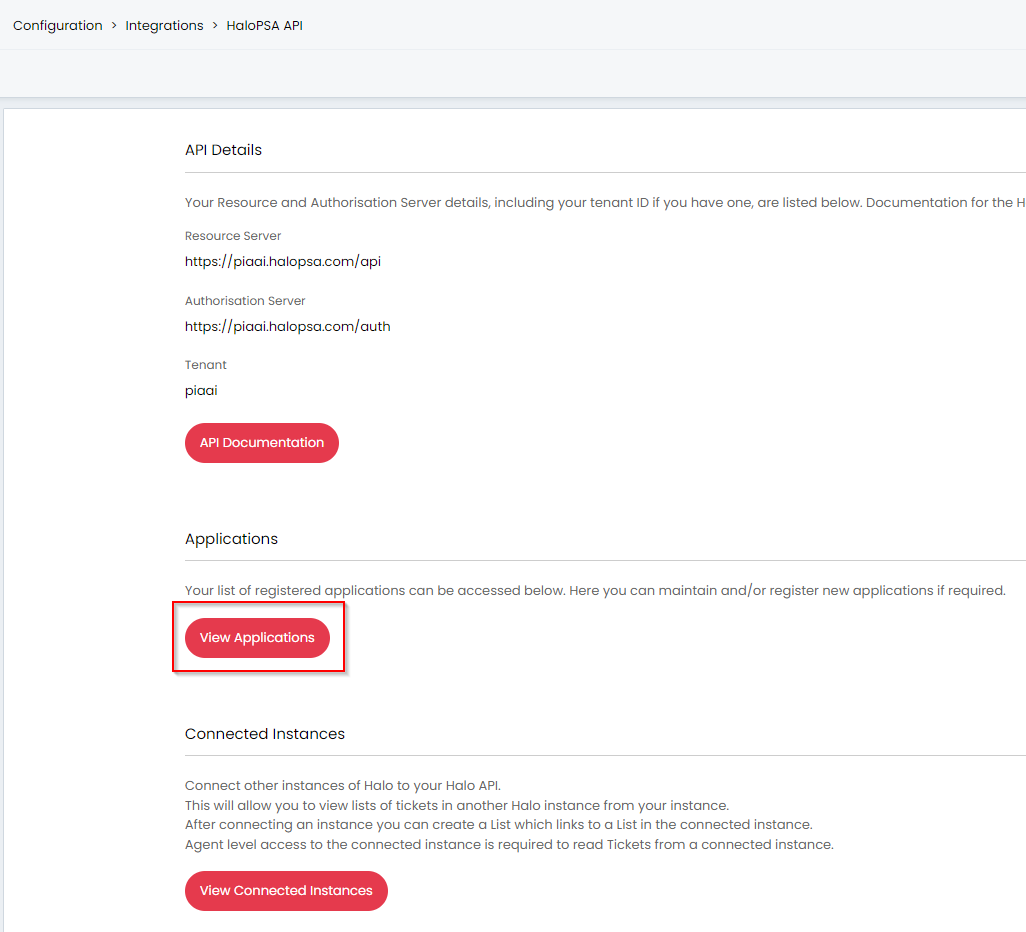Select the Authorisation Server URL text
This screenshot has height=932, width=1026.
287,327
